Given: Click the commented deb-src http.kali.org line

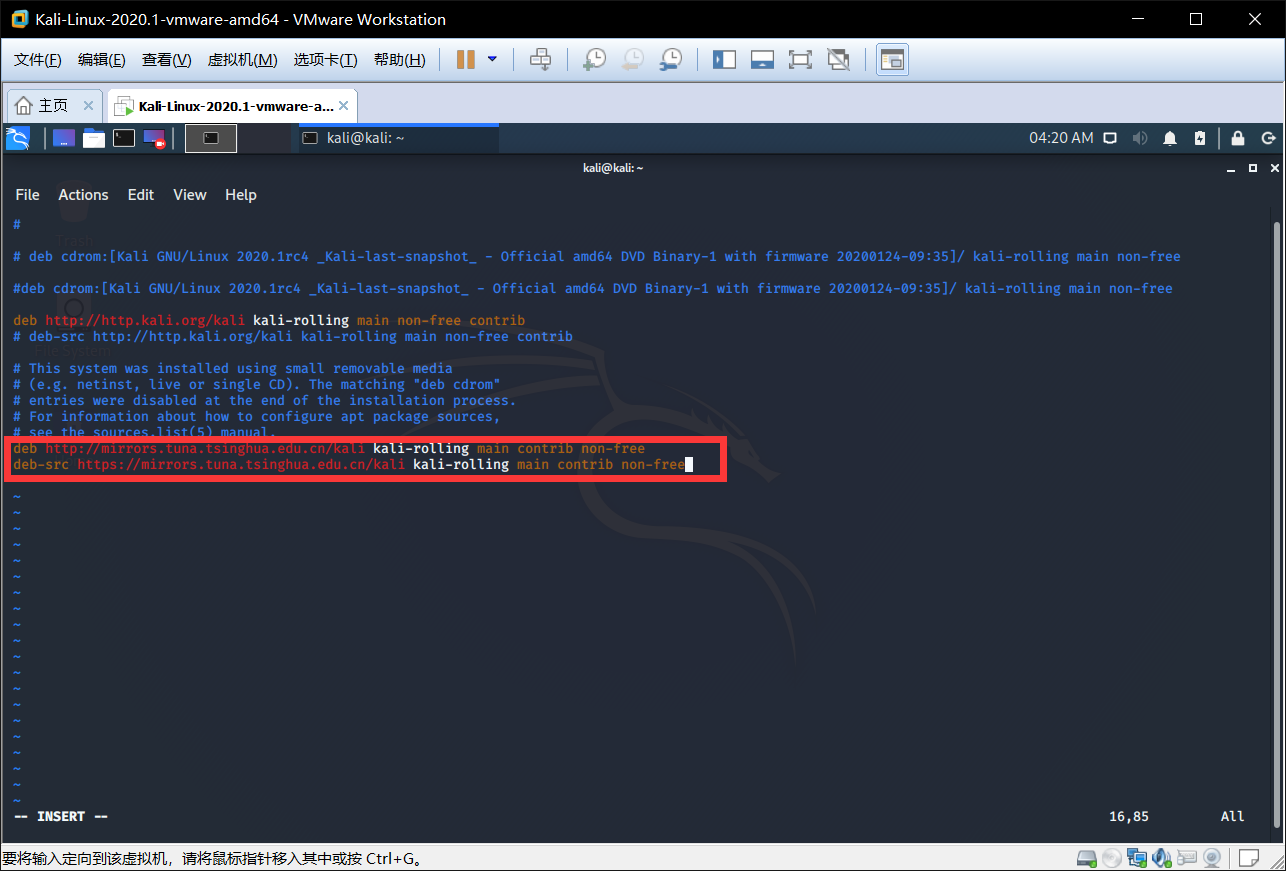Looking at the screenshot, I should 293,337.
